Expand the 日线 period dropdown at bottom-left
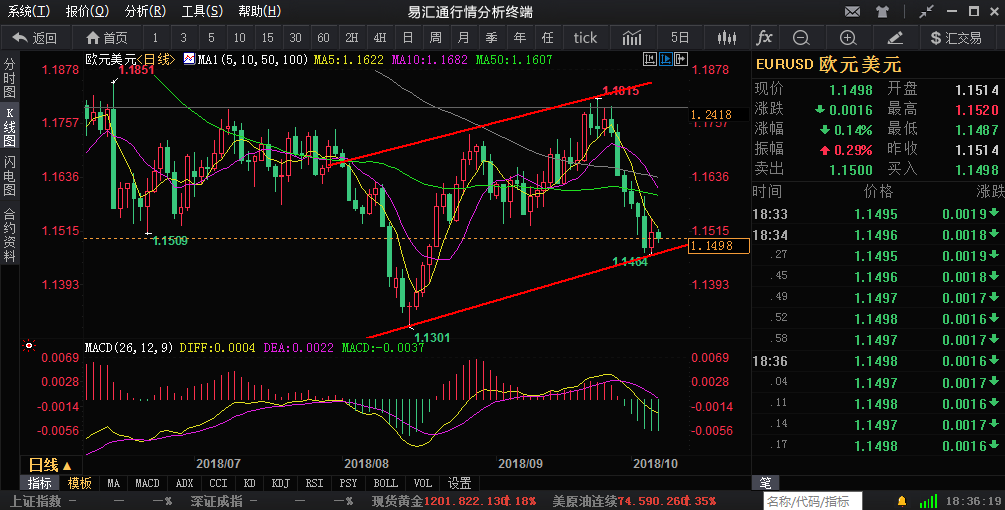The width and height of the screenshot is (1005, 510). (x=49, y=465)
